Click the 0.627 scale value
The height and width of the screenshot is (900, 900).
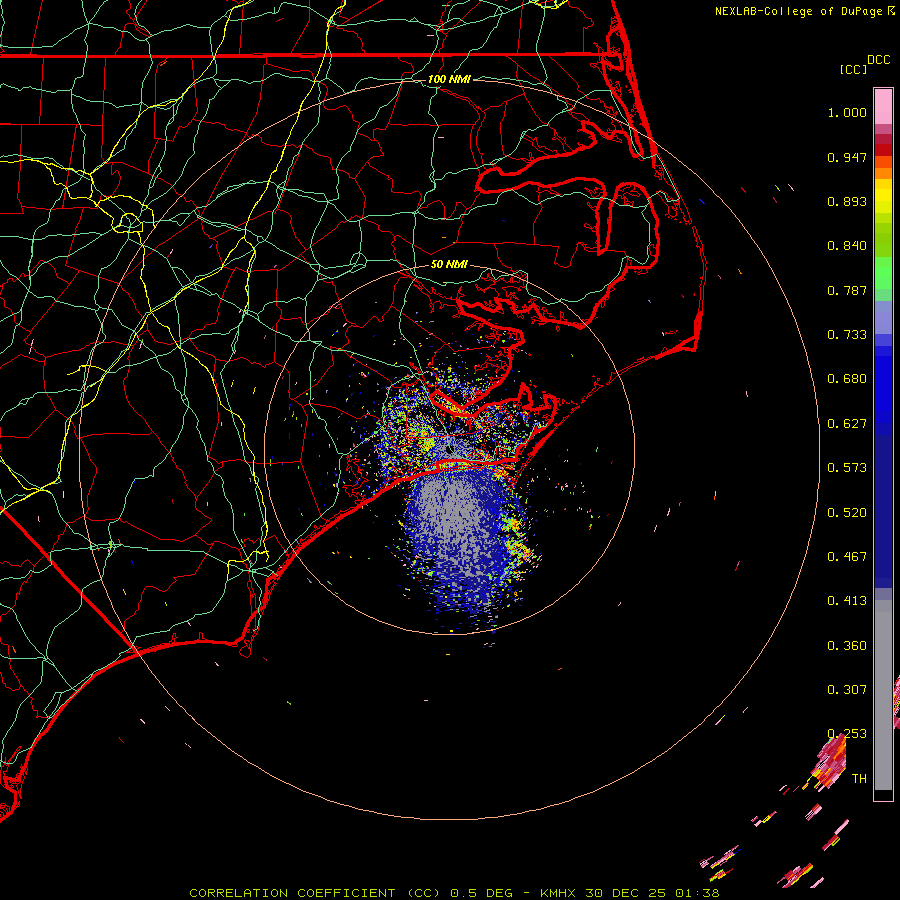tap(847, 424)
